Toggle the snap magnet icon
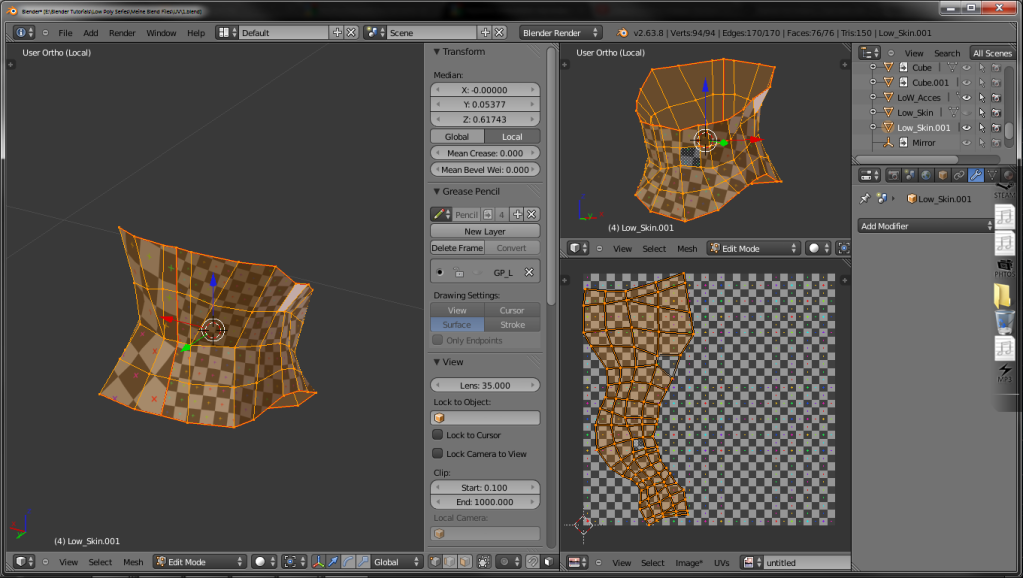 [x=533, y=562]
